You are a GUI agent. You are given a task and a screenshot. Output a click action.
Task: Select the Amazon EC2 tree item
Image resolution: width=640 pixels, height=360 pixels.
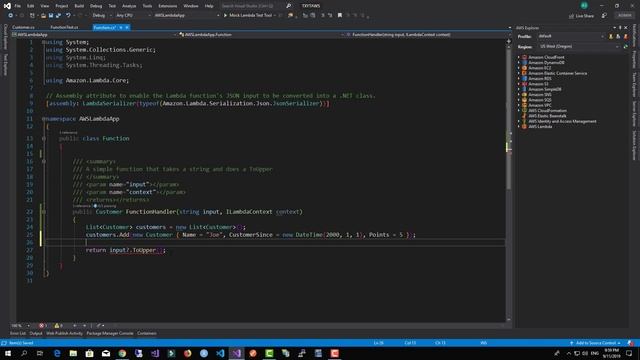pos(540,68)
